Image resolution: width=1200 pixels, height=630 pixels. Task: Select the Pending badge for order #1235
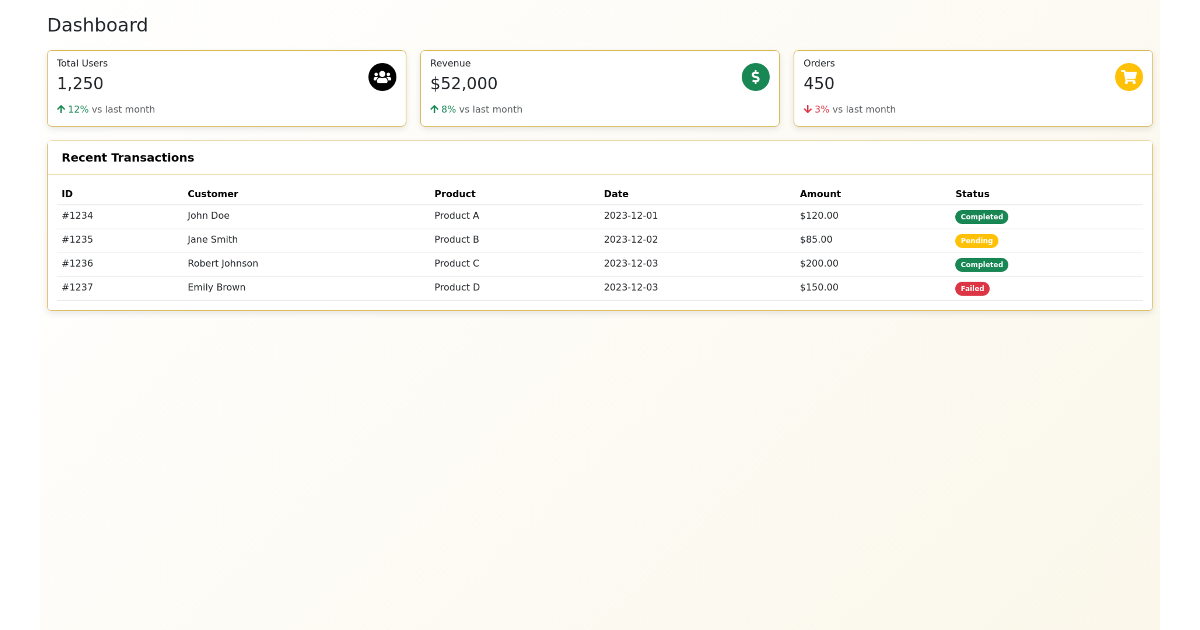click(x=976, y=240)
